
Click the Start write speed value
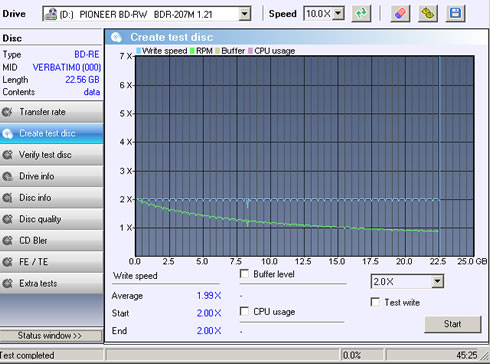tap(209, 313)
